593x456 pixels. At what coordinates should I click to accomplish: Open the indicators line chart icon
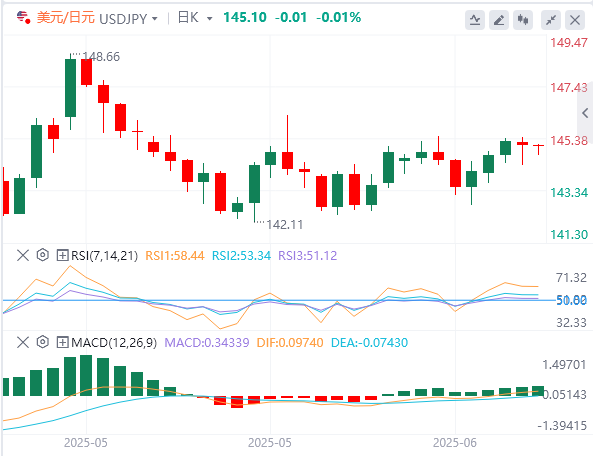[475, 20]
